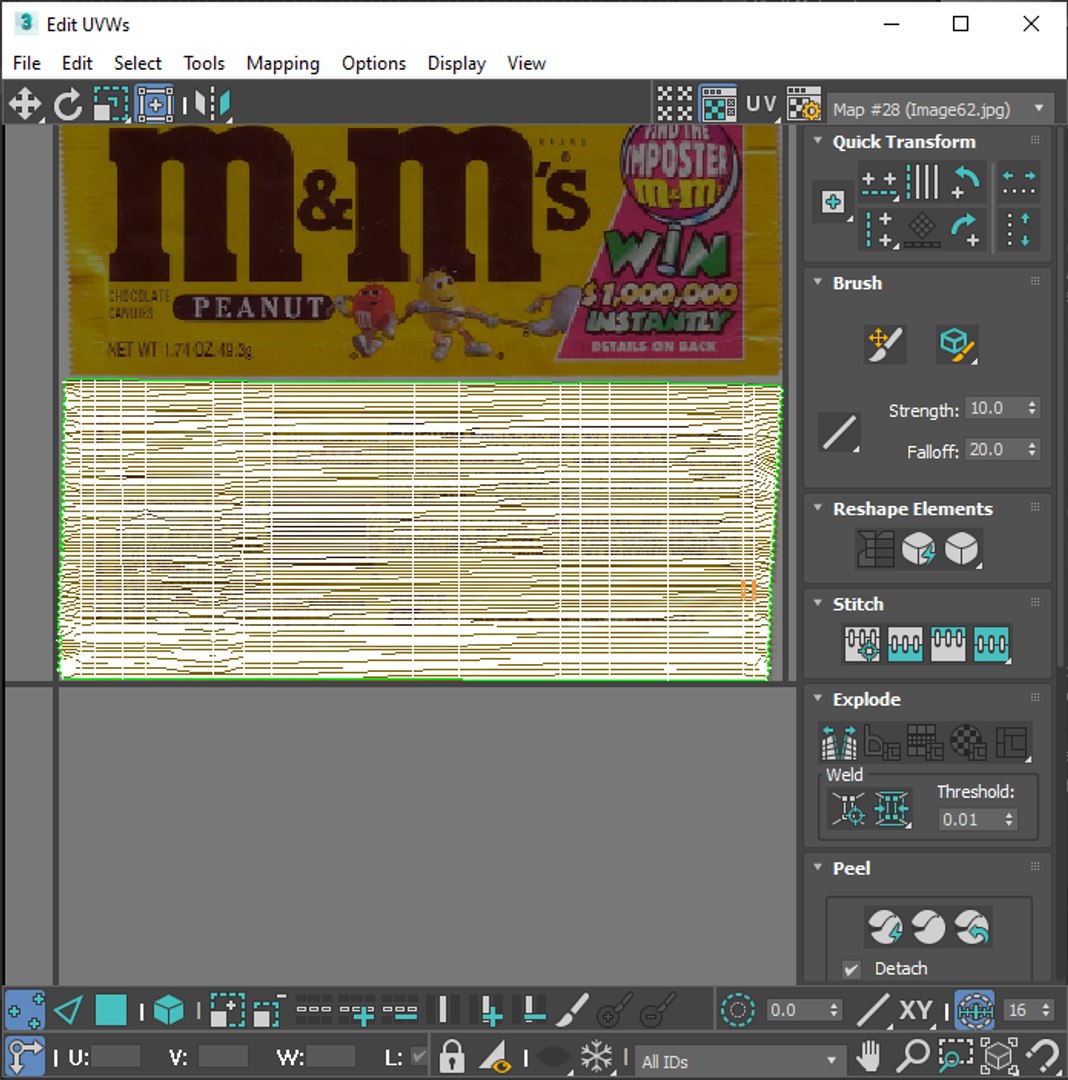Click Quick Peel icon
Screen dimensions: 1068x1080
coord(885,927)
